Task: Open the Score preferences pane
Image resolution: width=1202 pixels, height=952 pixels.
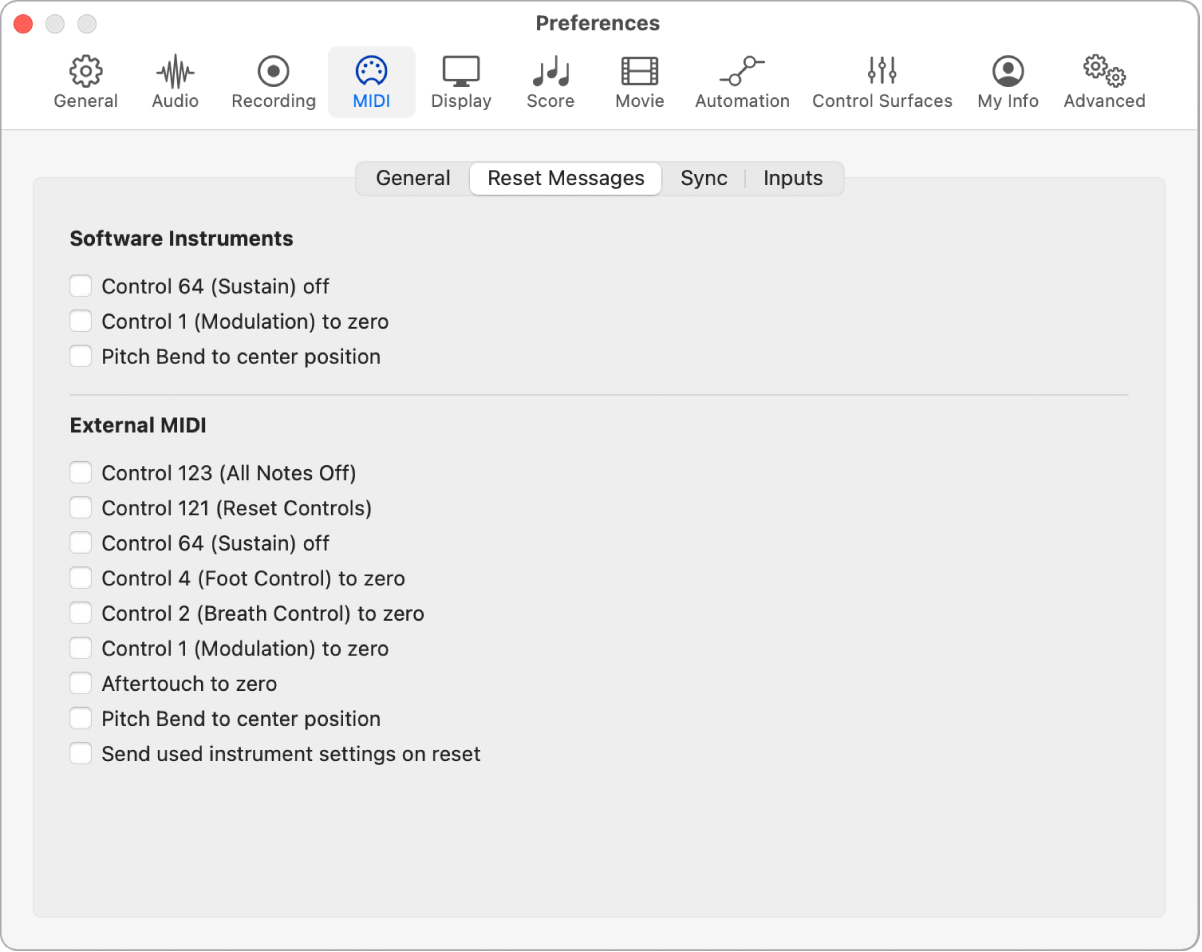Action: [549, 80]
